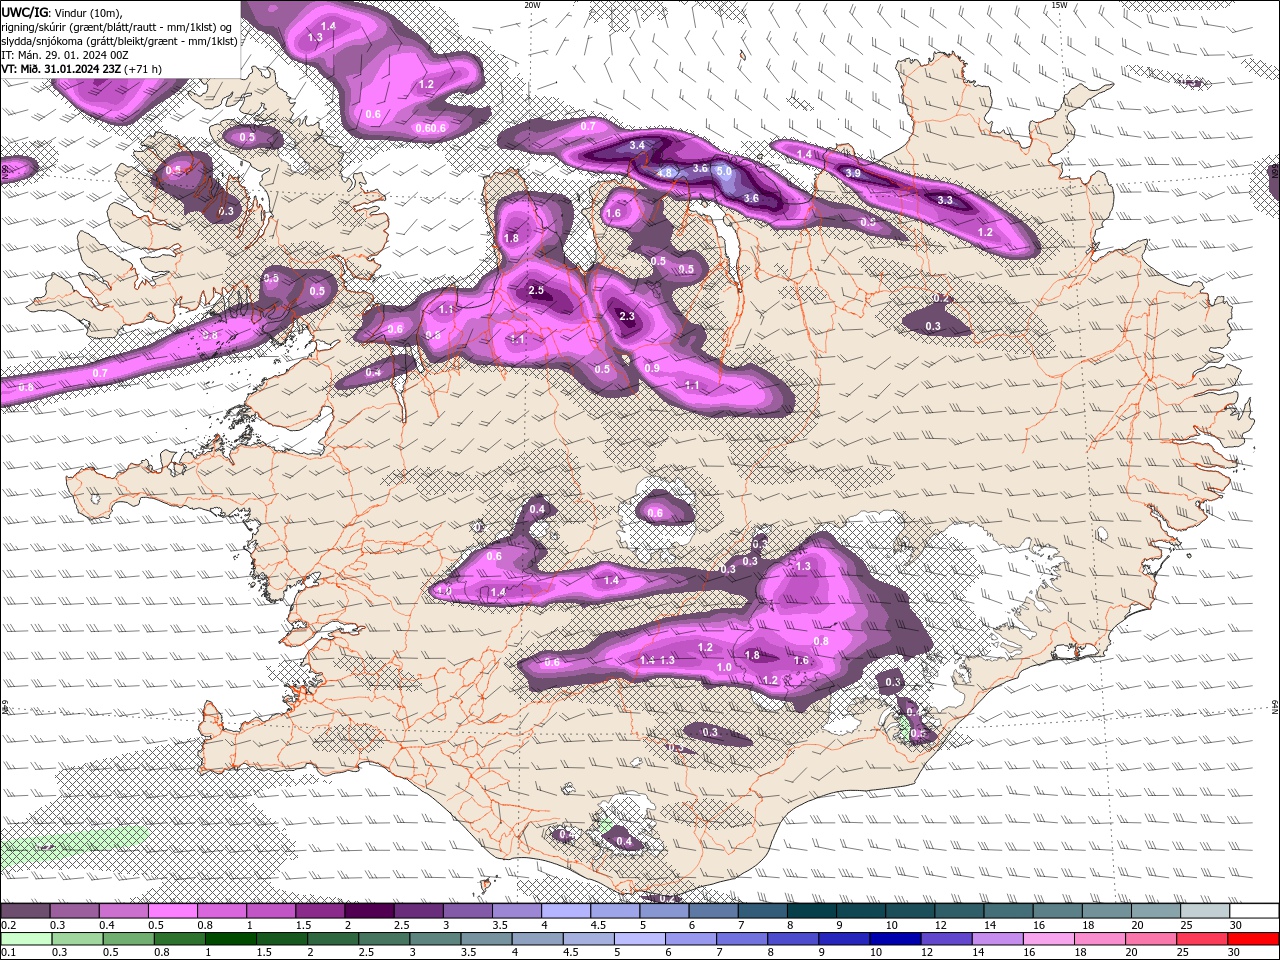Image resolution: width=1280 pixels, height=960 pixels.
Task: Click the 3.3 snowfall value on the map
Action: pyautogui.click(x=945, y=200)
